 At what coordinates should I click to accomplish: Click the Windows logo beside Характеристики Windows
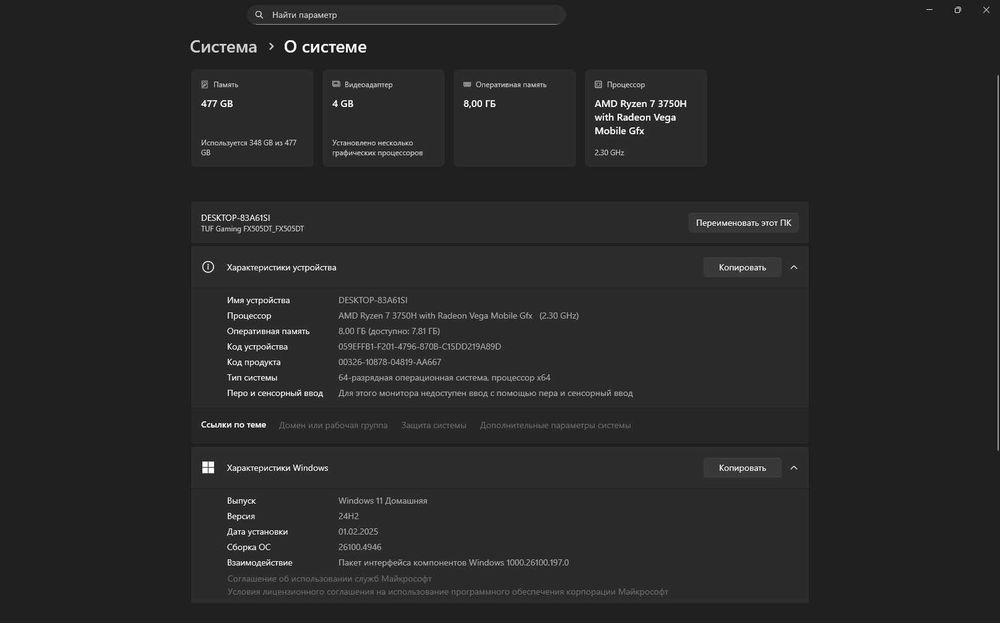coord(208,467)
